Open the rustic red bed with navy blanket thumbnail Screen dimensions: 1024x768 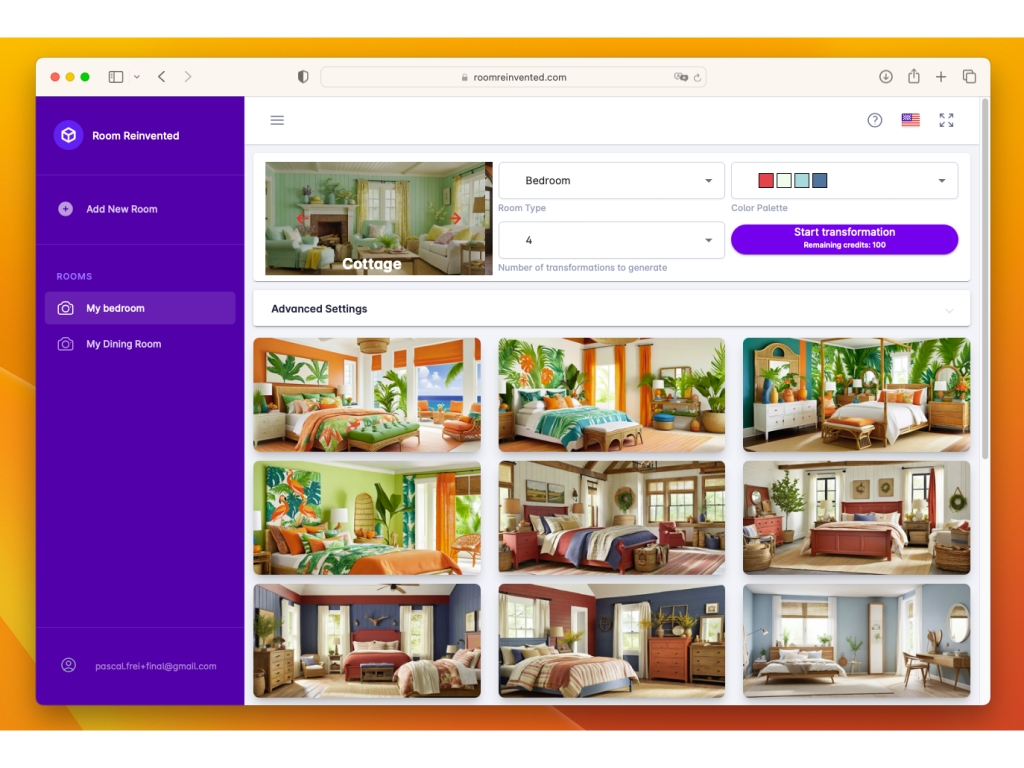click(611, 518)
